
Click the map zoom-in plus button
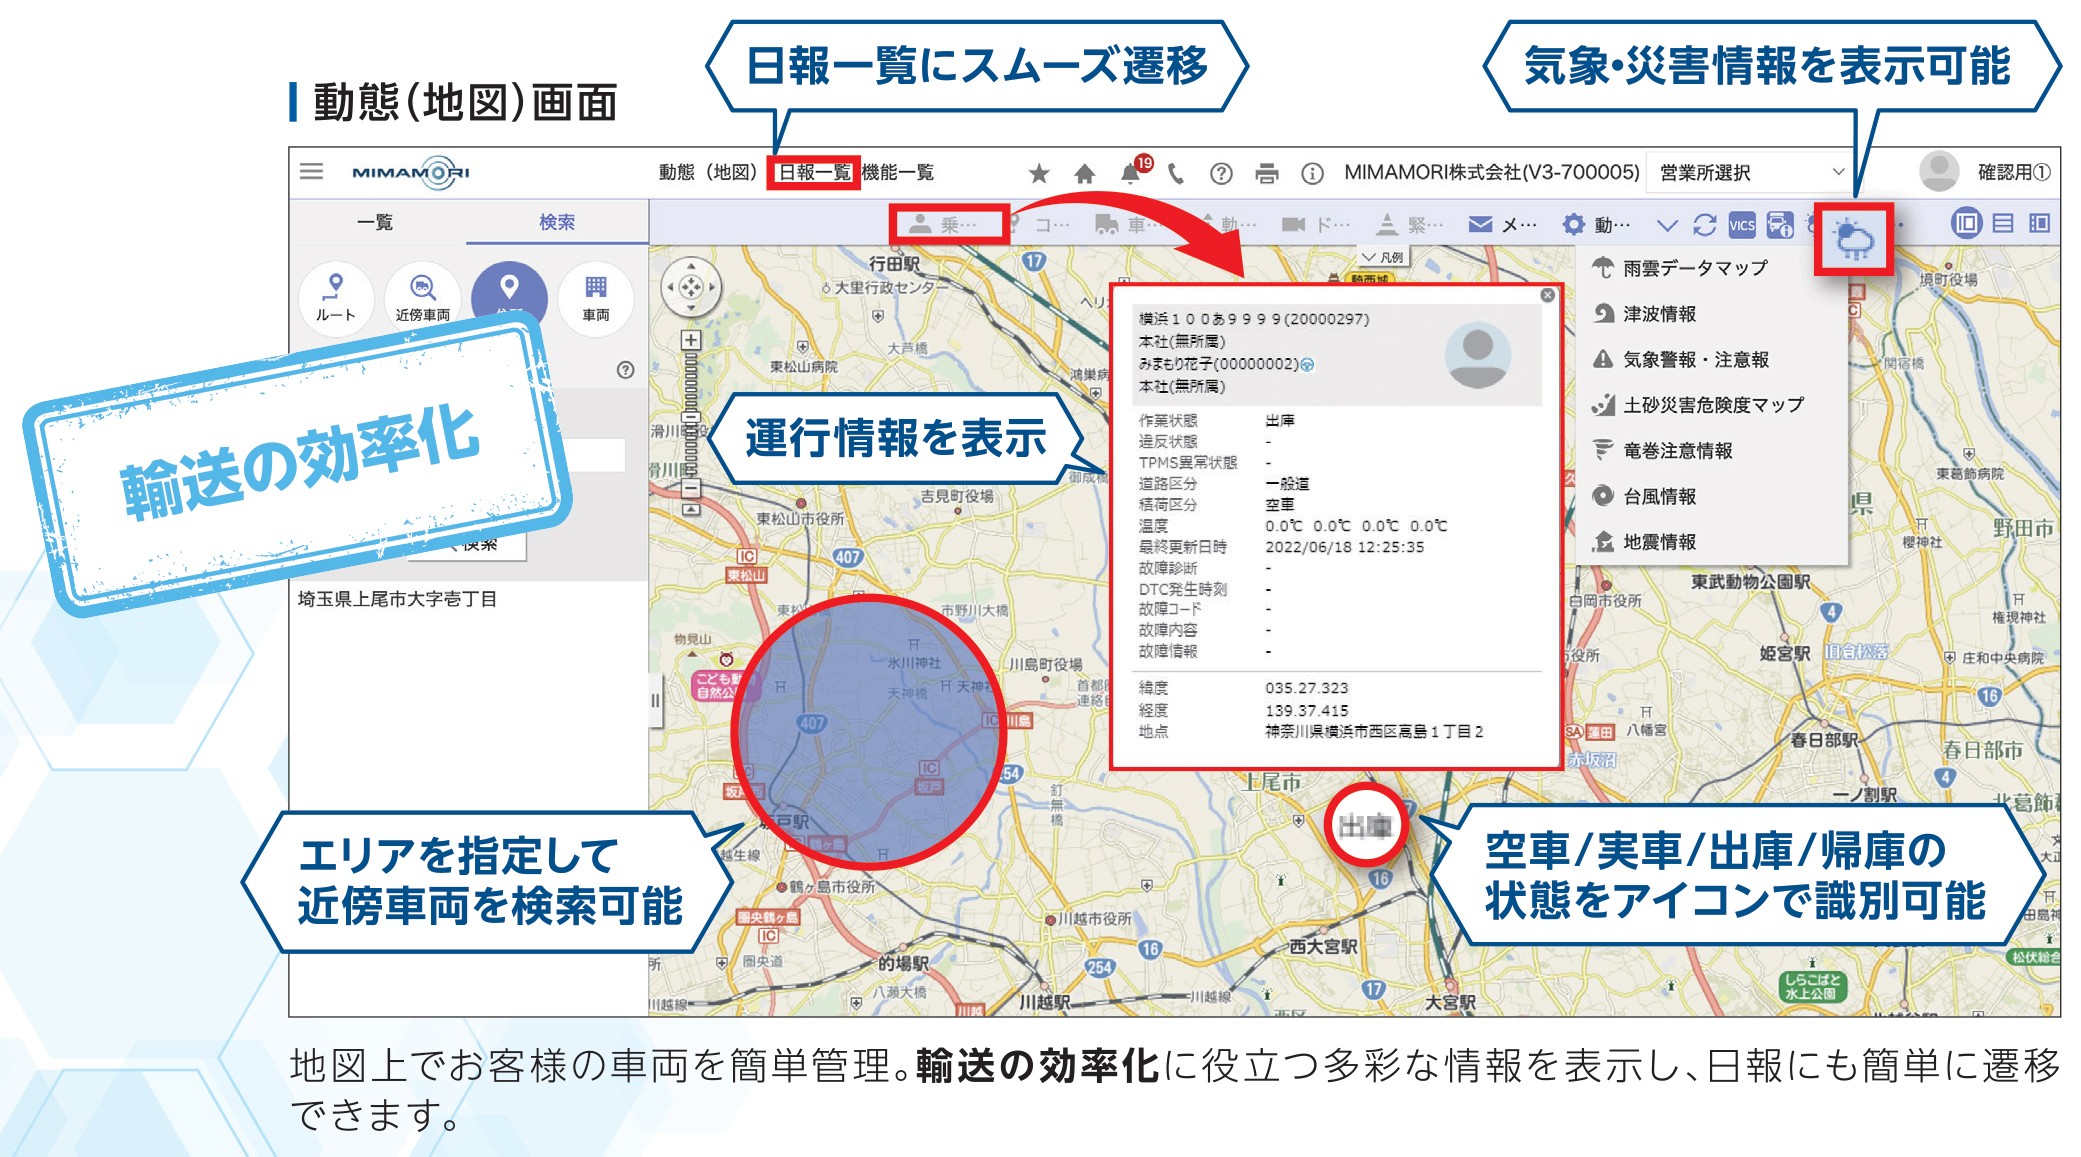pyautogui.click(x=690, y=340)
